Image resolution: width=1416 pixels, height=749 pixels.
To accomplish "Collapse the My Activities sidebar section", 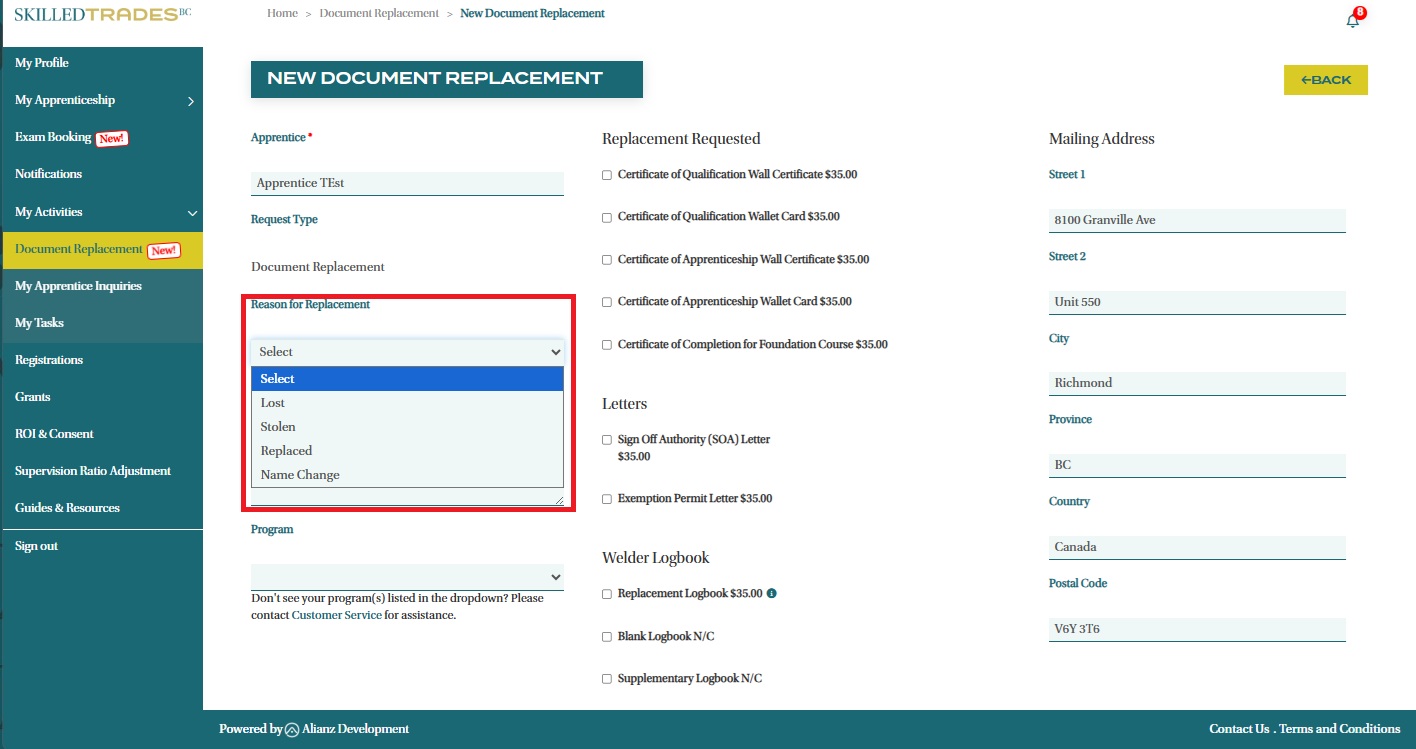I will click(192, 213).
